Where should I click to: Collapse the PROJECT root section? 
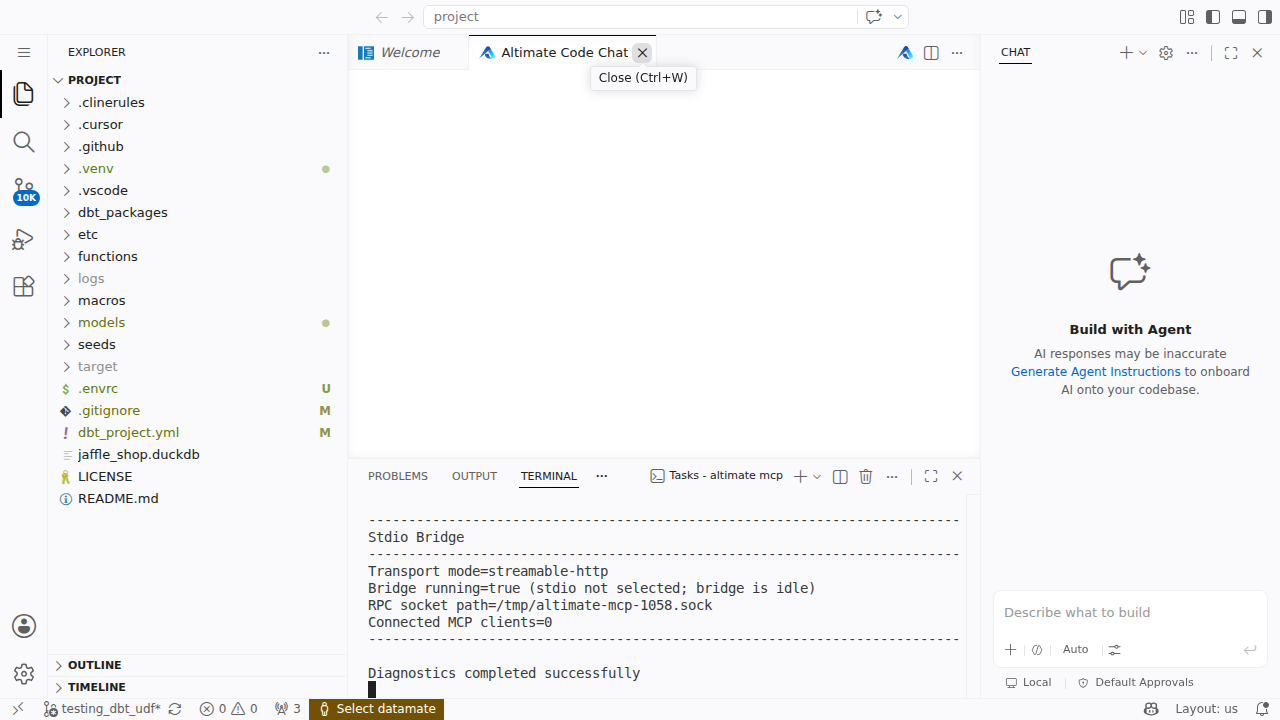(x=198, y=80)
